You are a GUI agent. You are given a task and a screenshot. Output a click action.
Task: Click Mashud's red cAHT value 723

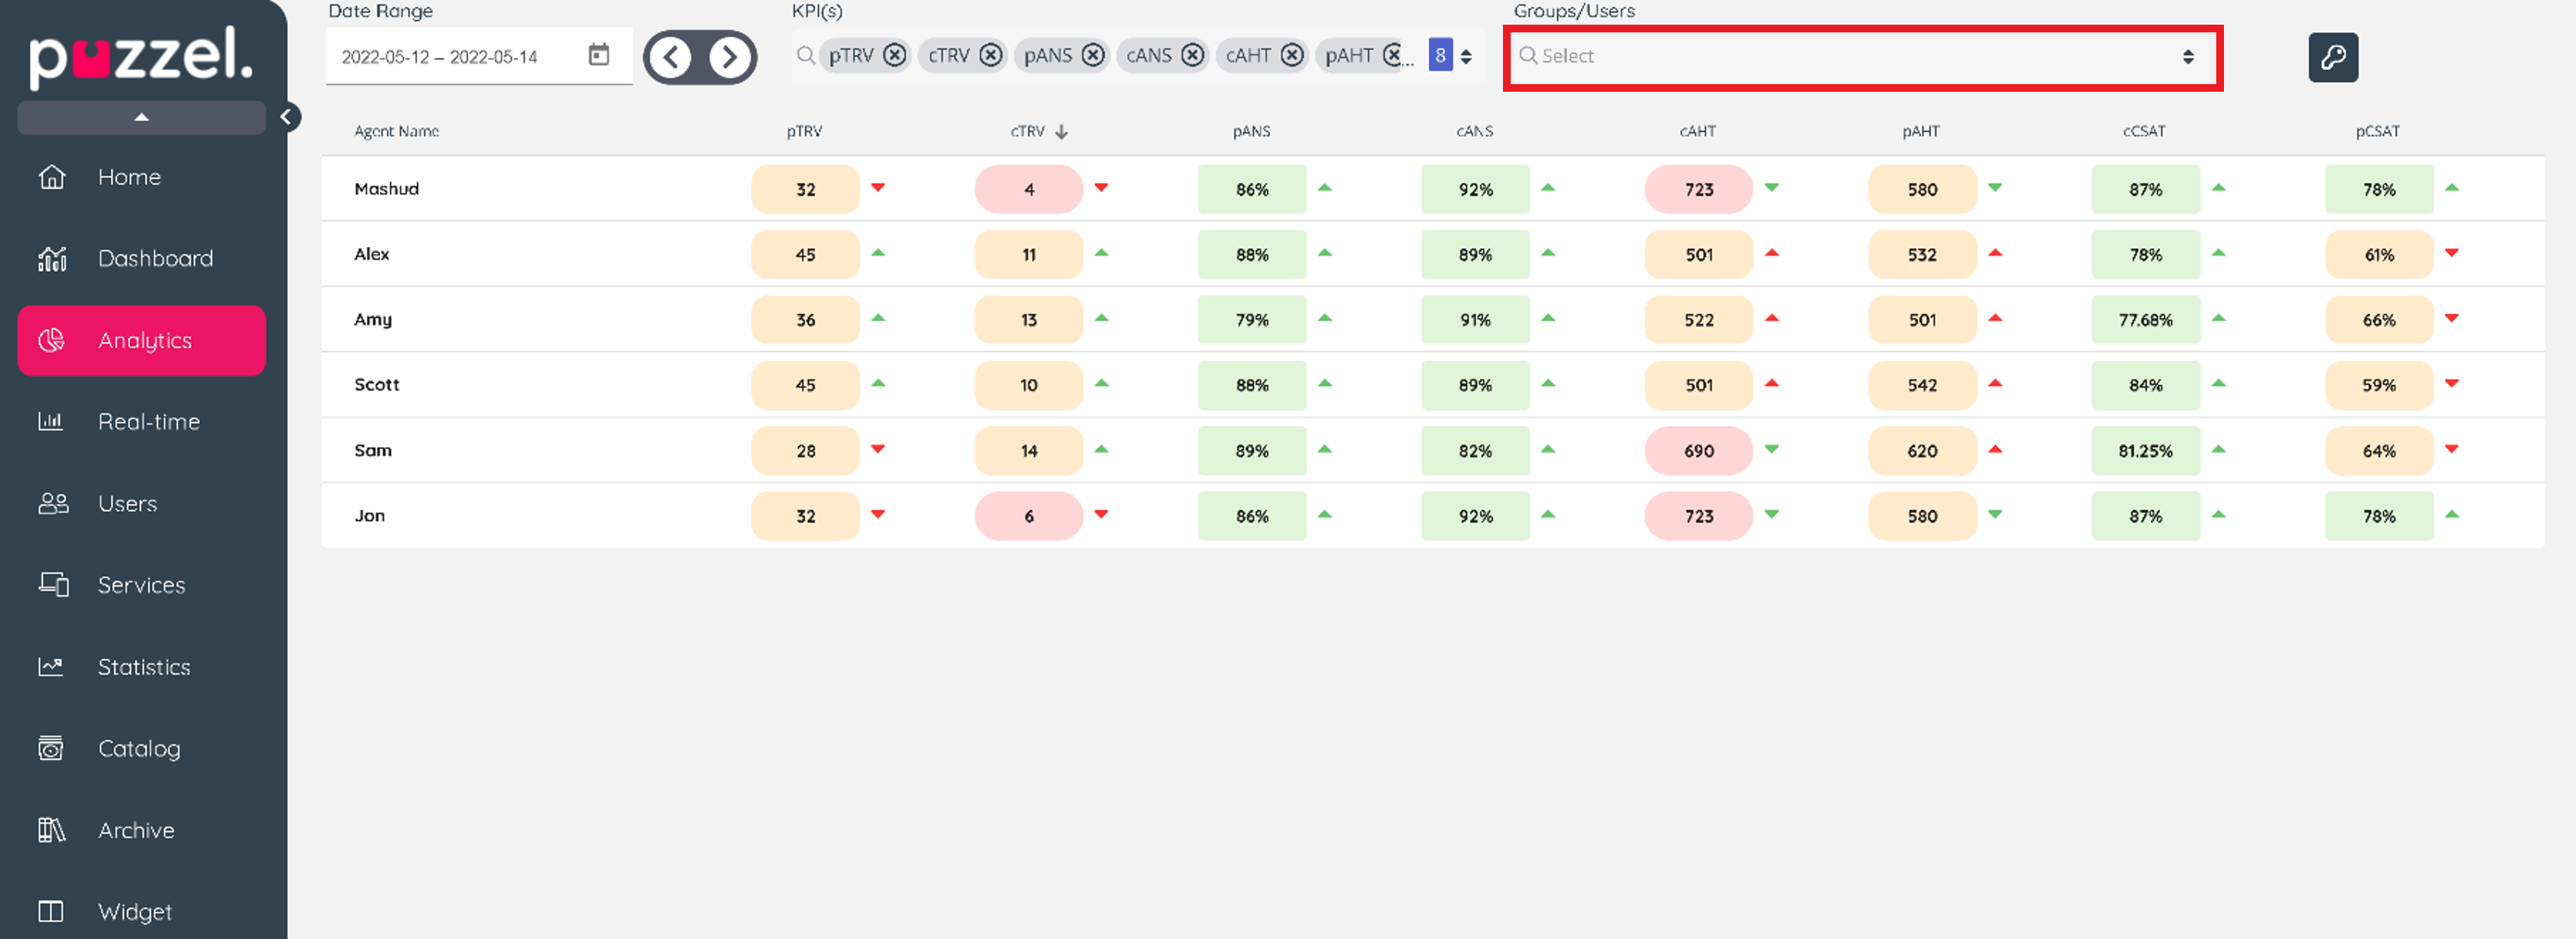pos(1698,189)
